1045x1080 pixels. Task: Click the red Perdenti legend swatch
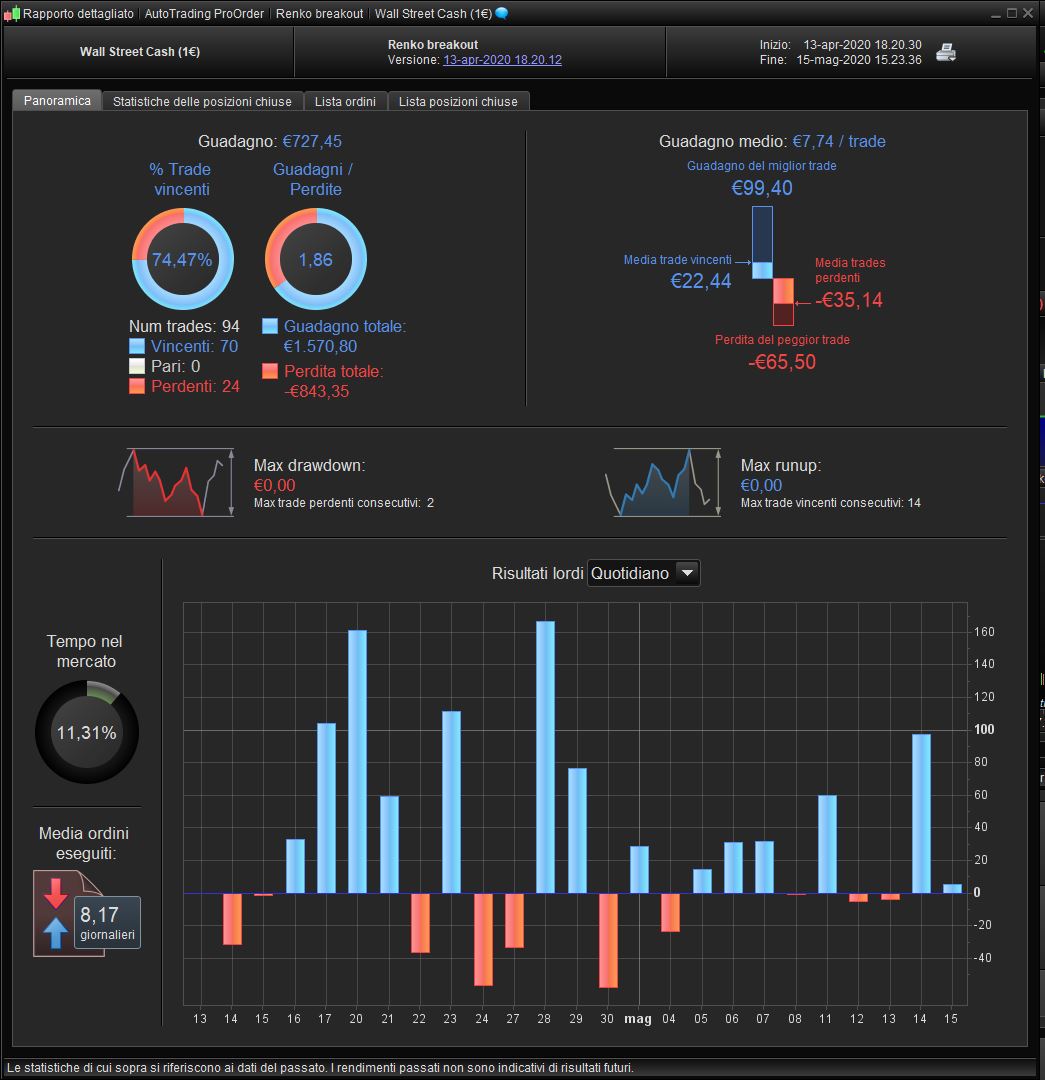coord(137,386)
